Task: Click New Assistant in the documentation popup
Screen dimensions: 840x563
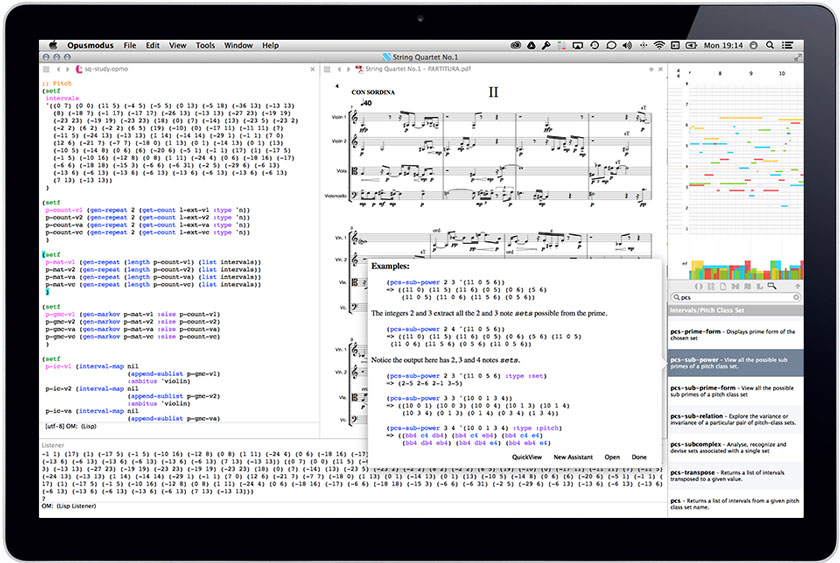Action: click(573, 457)
